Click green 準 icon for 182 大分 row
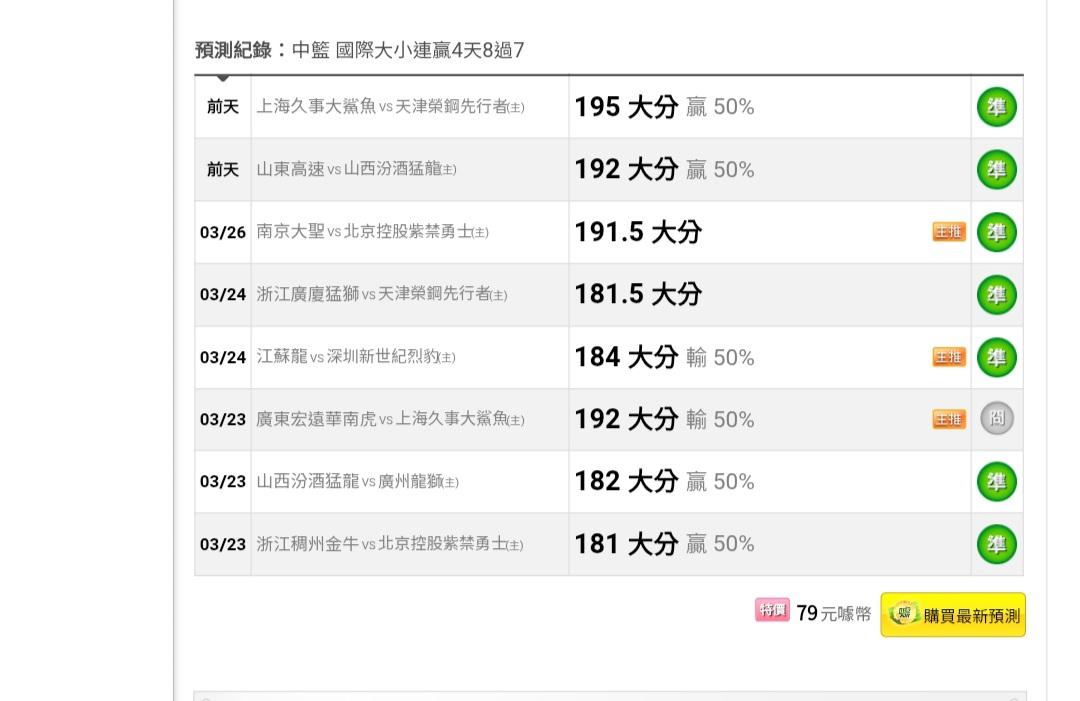Image resolution: width=1080 pixels, height=701 pixels. point(996,481)
